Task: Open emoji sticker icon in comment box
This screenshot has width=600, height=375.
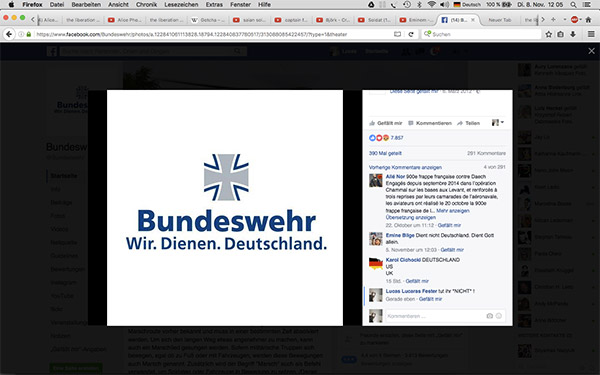Action: pyautogui.click(x=499, y=316)
